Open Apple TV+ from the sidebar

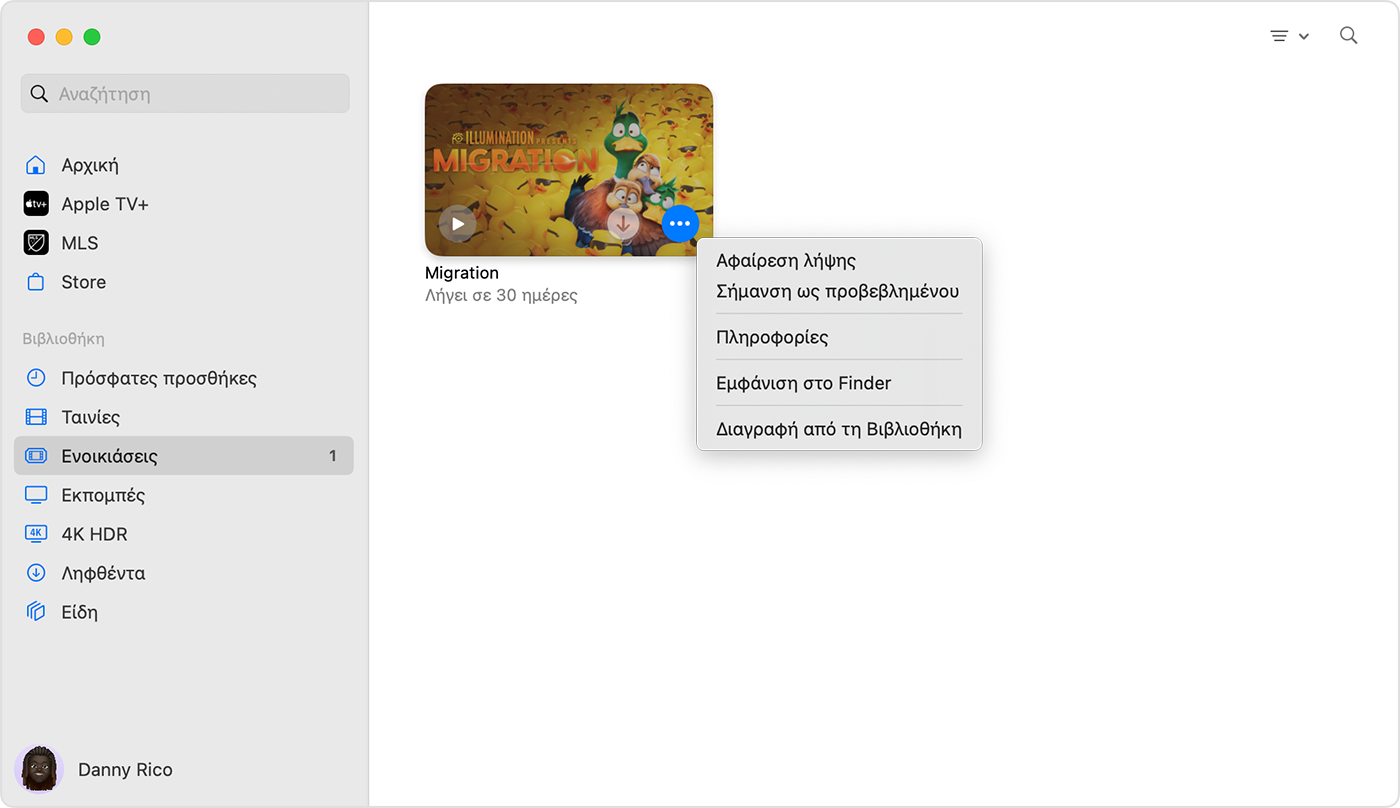click(104, 204)
